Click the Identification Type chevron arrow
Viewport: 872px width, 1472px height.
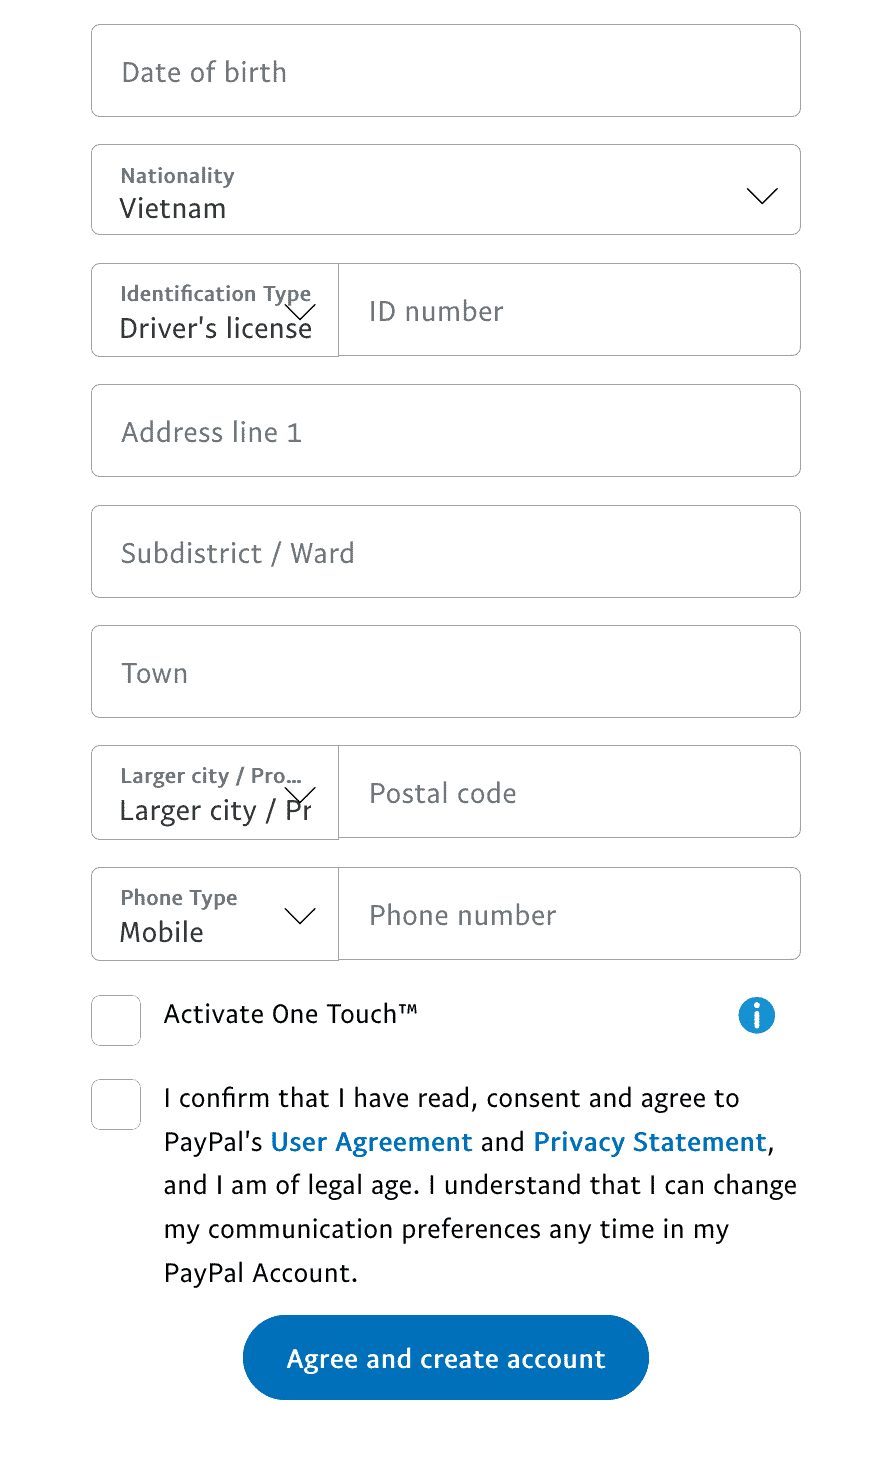click(x=300, y=313)
